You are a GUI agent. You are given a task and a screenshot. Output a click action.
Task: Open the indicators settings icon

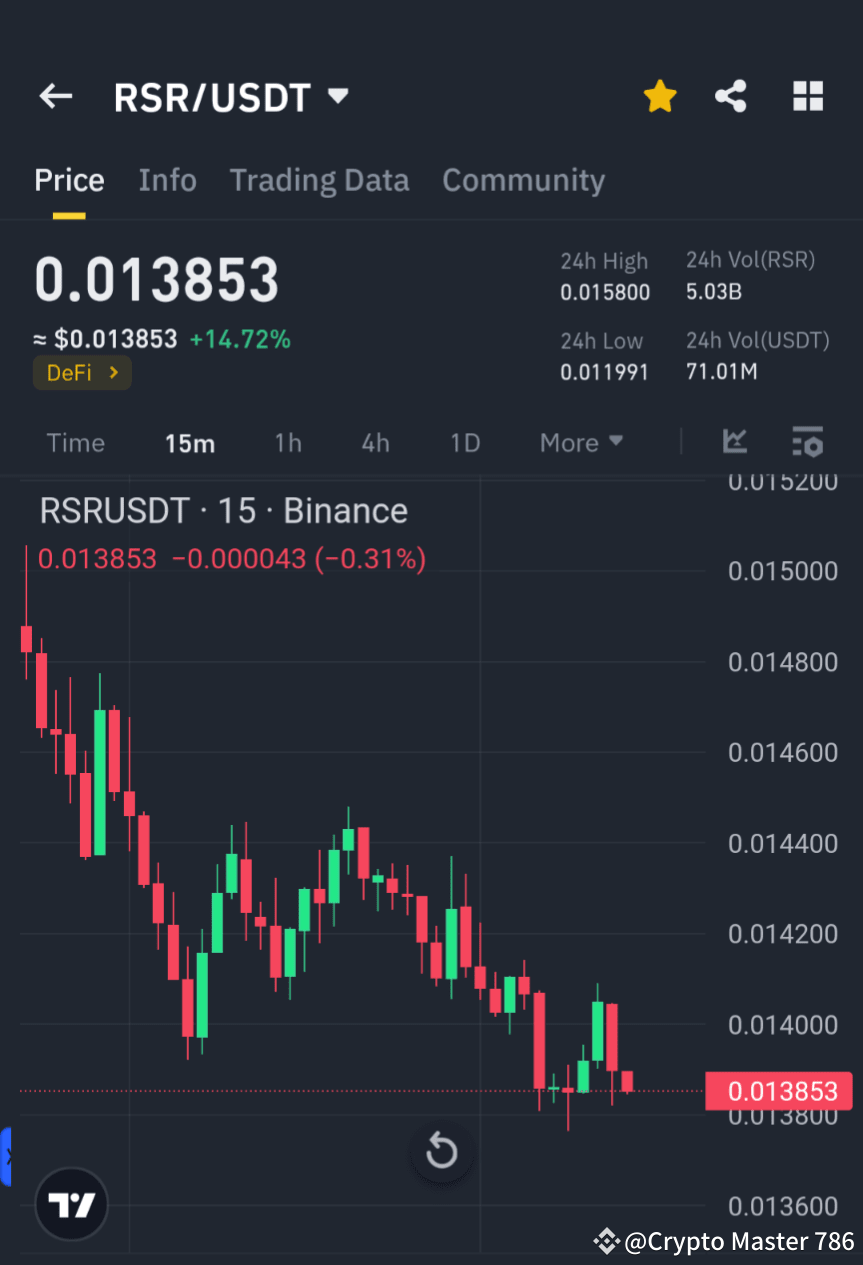click(x=807, y=442)
